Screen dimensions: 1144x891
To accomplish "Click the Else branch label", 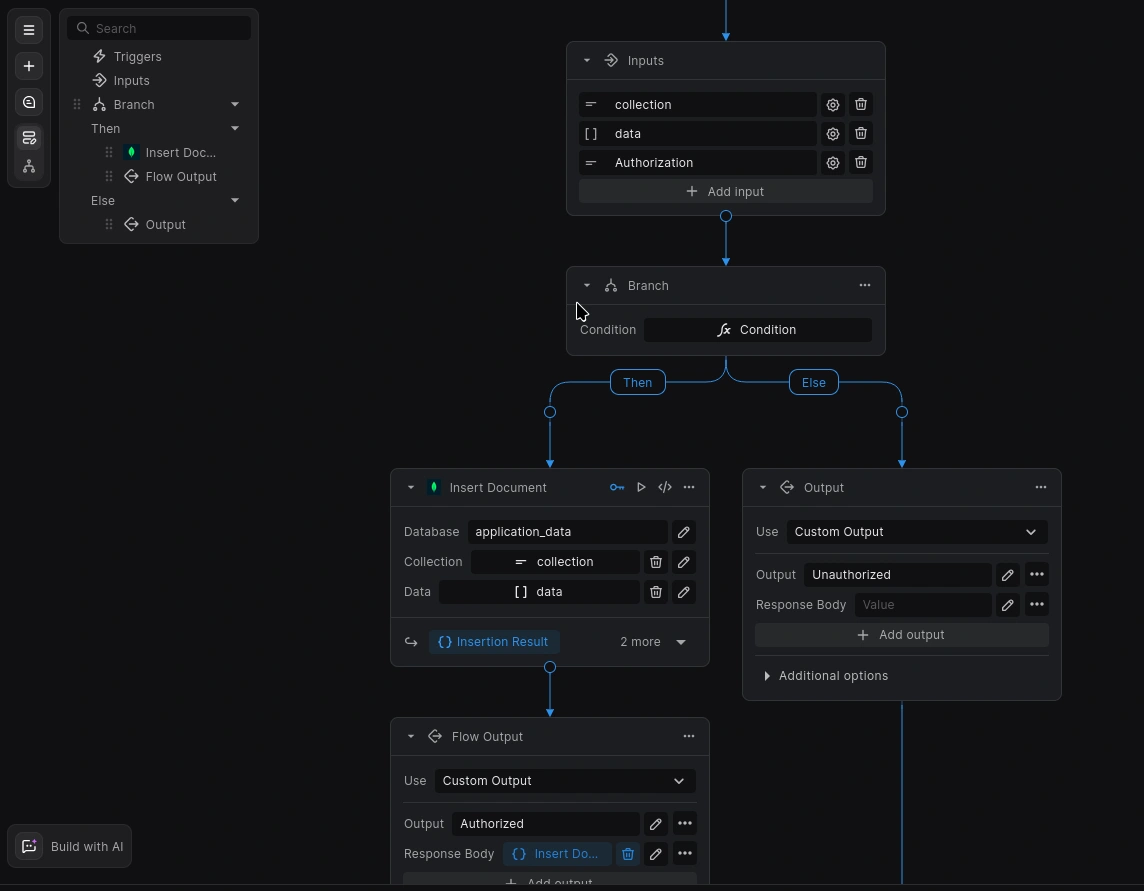I will (813, 382).
